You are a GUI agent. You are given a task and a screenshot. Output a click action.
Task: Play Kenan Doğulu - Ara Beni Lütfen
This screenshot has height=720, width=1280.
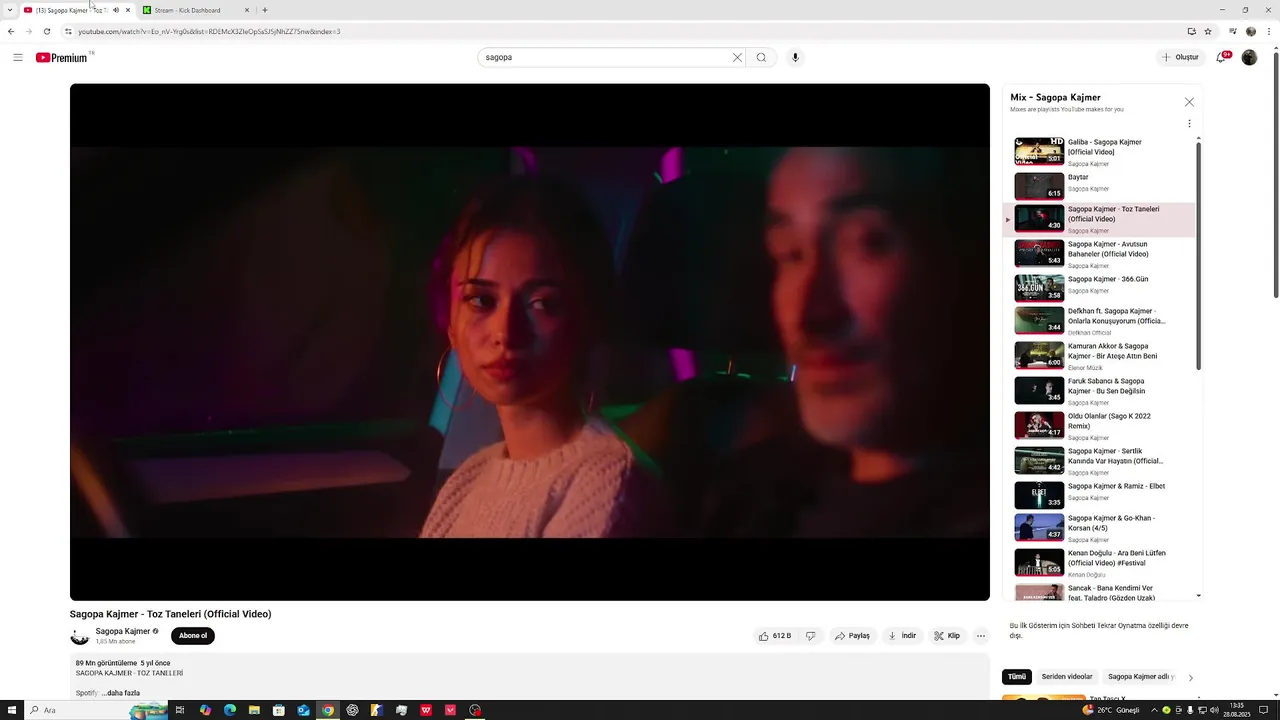1100,563
